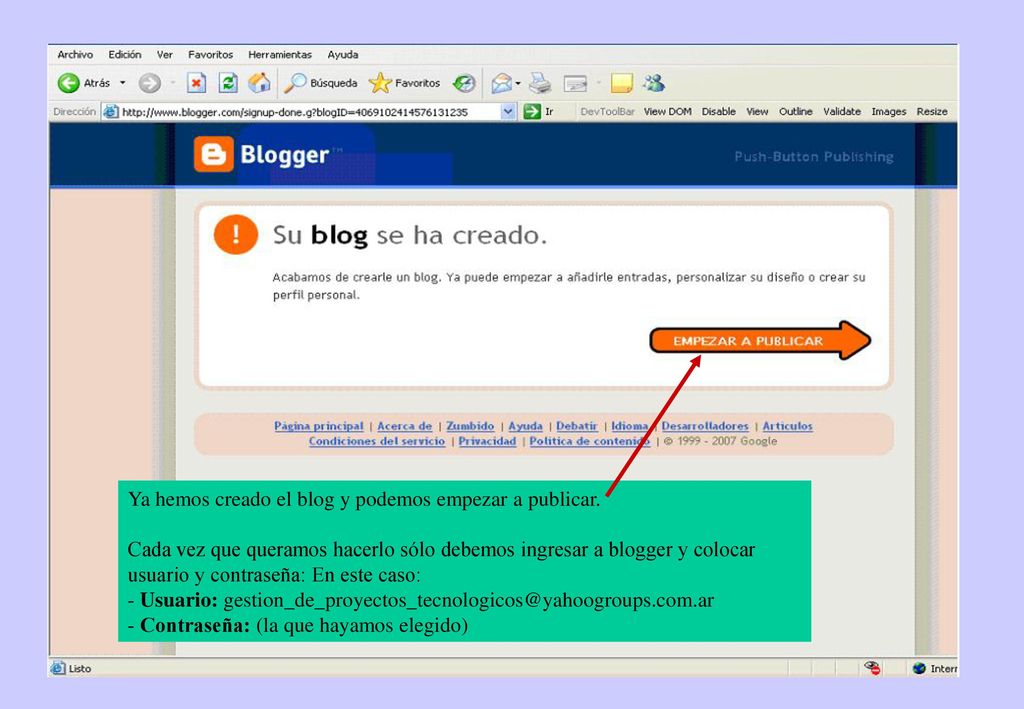Click the Images toolbar item
The height and width of the screenshot is (709, 1024).
pyautogui.click(x=889, y=112)
